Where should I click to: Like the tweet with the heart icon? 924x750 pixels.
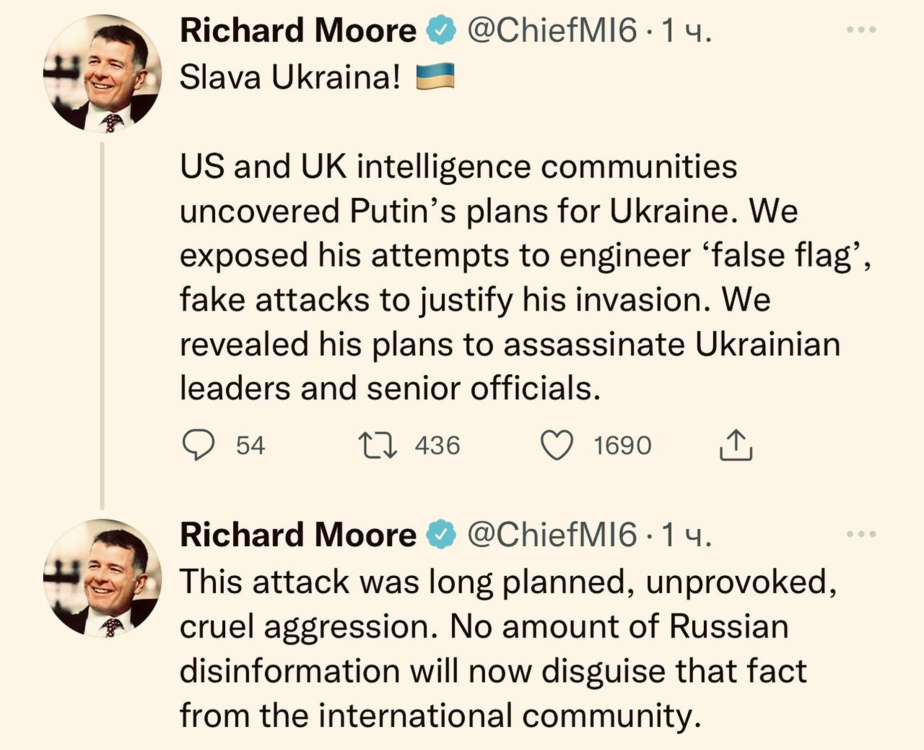click(x=556, y=445)
